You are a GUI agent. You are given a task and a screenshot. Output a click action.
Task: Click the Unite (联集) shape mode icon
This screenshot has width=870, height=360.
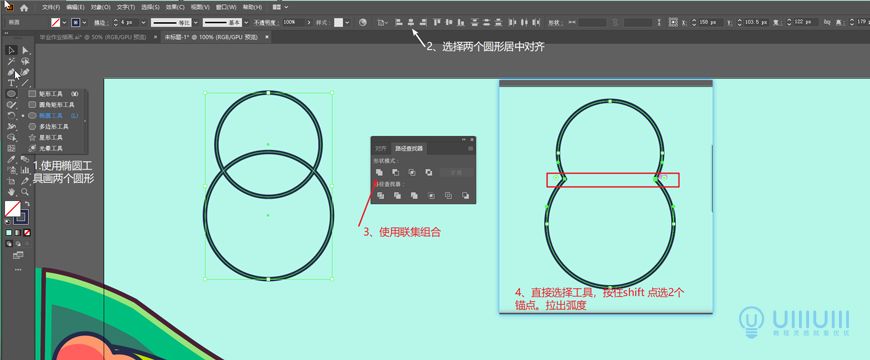coord(380,173)
